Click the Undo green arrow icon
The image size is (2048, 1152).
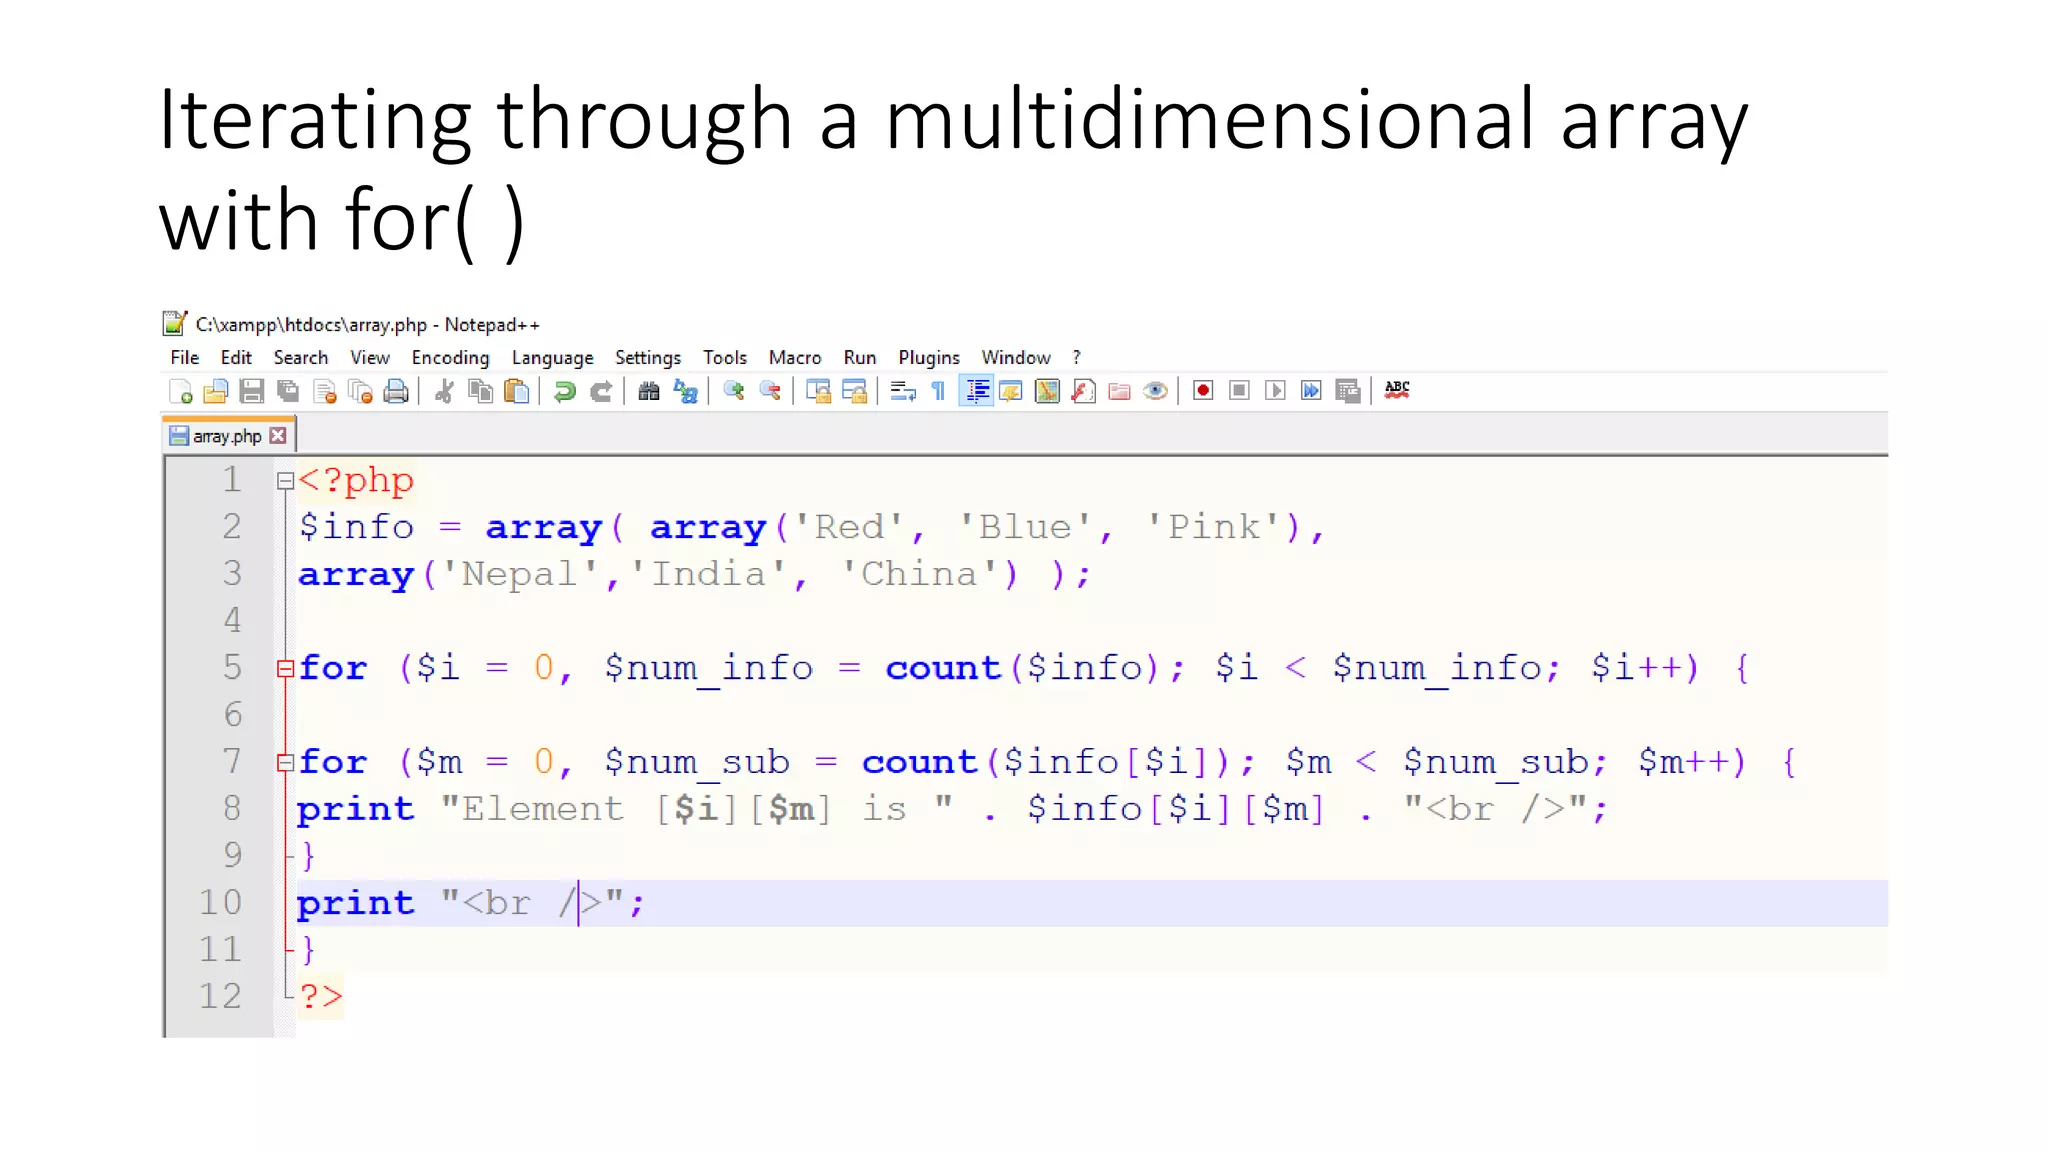pyautogui.click(x=565, y=391)
